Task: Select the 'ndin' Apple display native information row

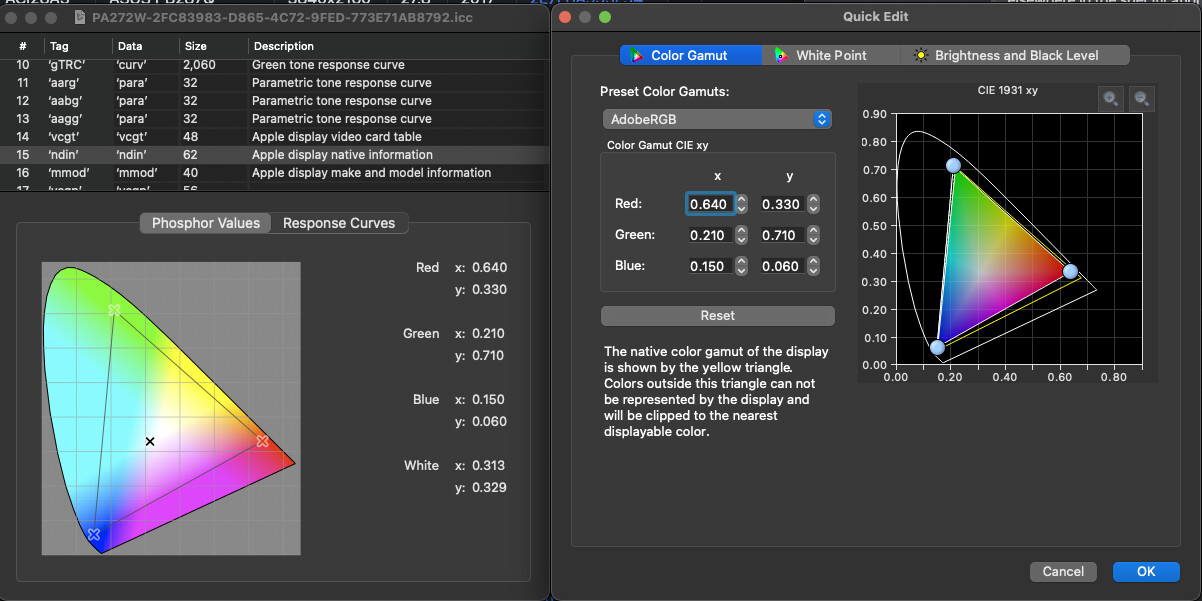Action: coord(275,155)
